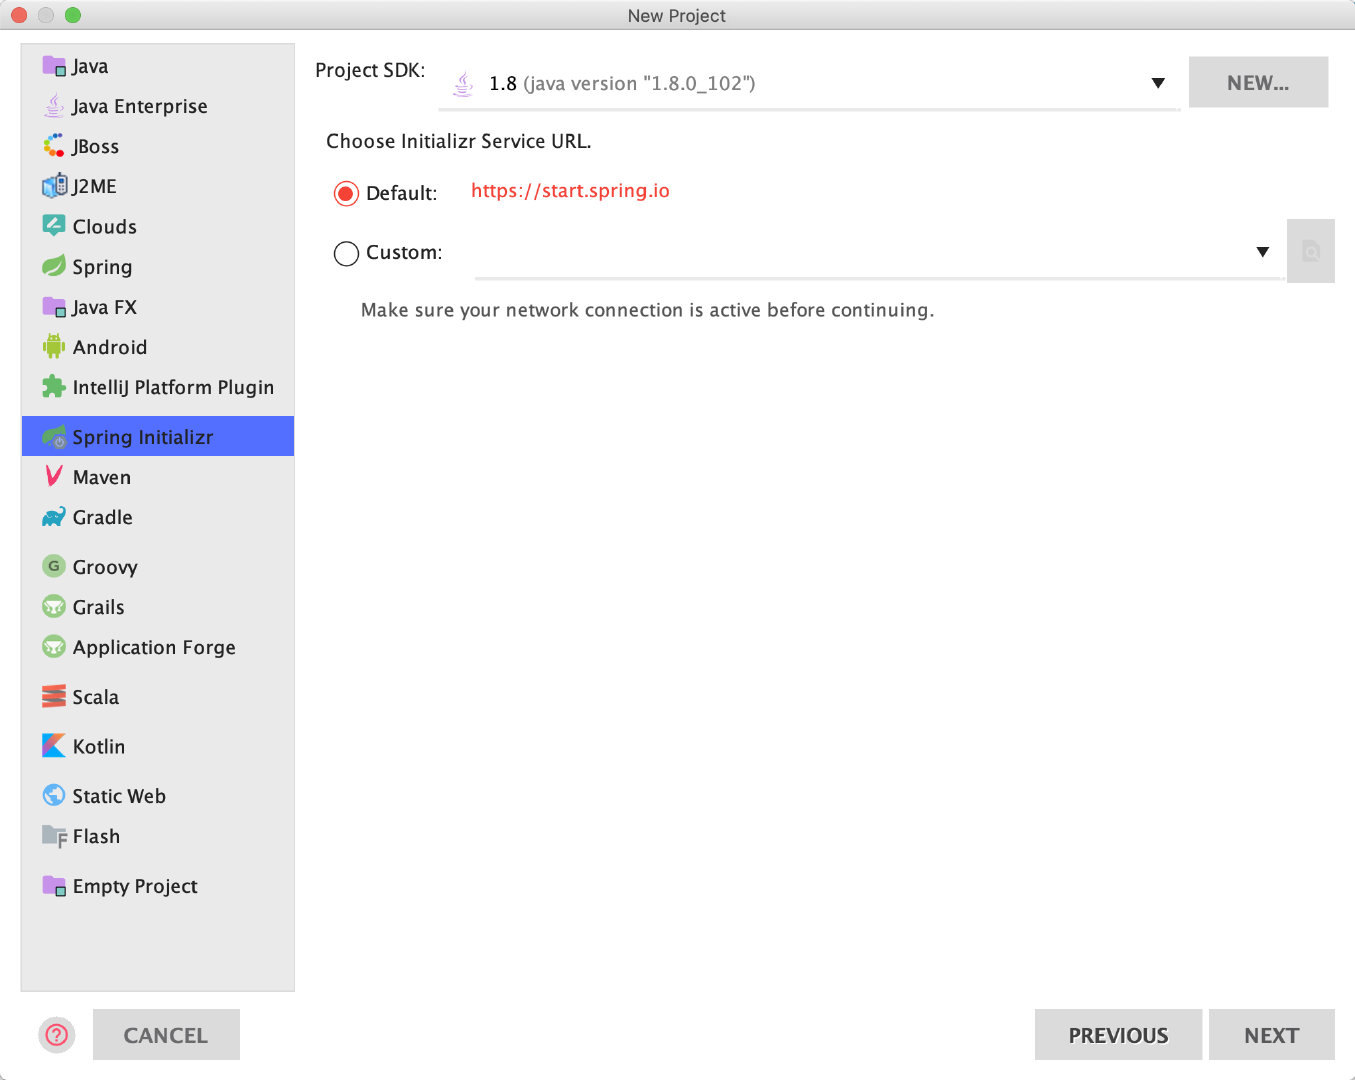Image resolution: width=1355 pixels, height=1080 pixels.
Task: Click the Grails icon
Action: (54, 607)
